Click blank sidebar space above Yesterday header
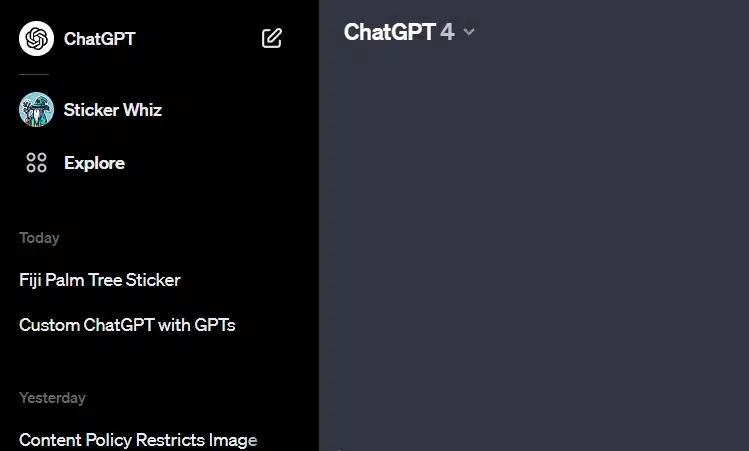This screenshot has width=749, height=451. [159, 365]
